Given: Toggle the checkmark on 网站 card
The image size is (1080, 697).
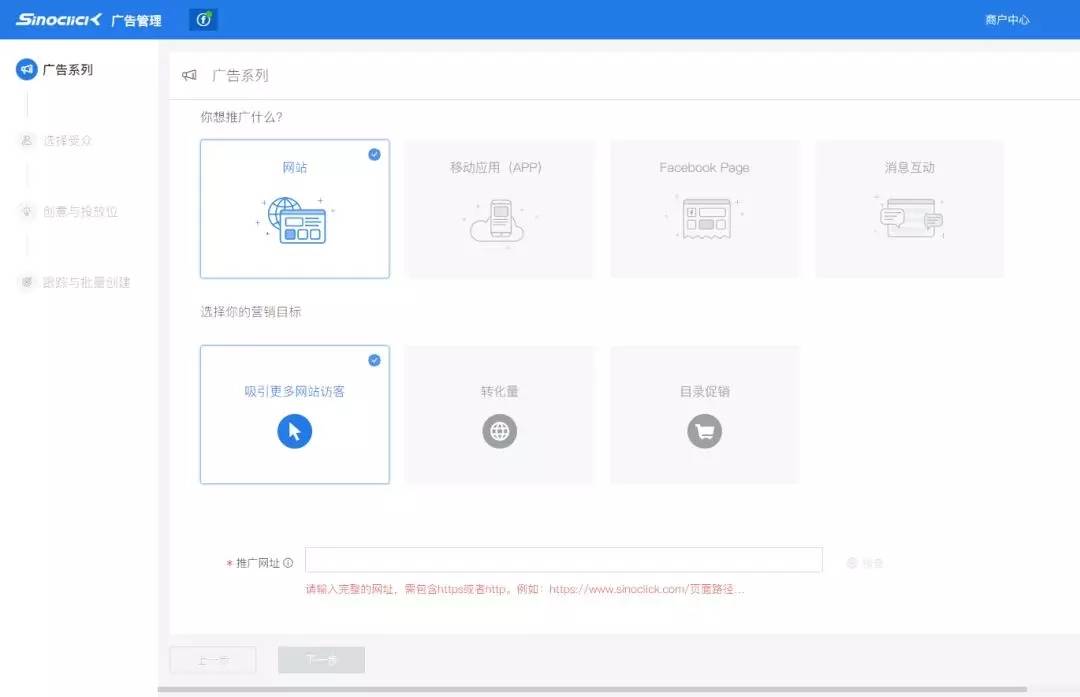Looking at the screenshot, I should coord(374,154).
